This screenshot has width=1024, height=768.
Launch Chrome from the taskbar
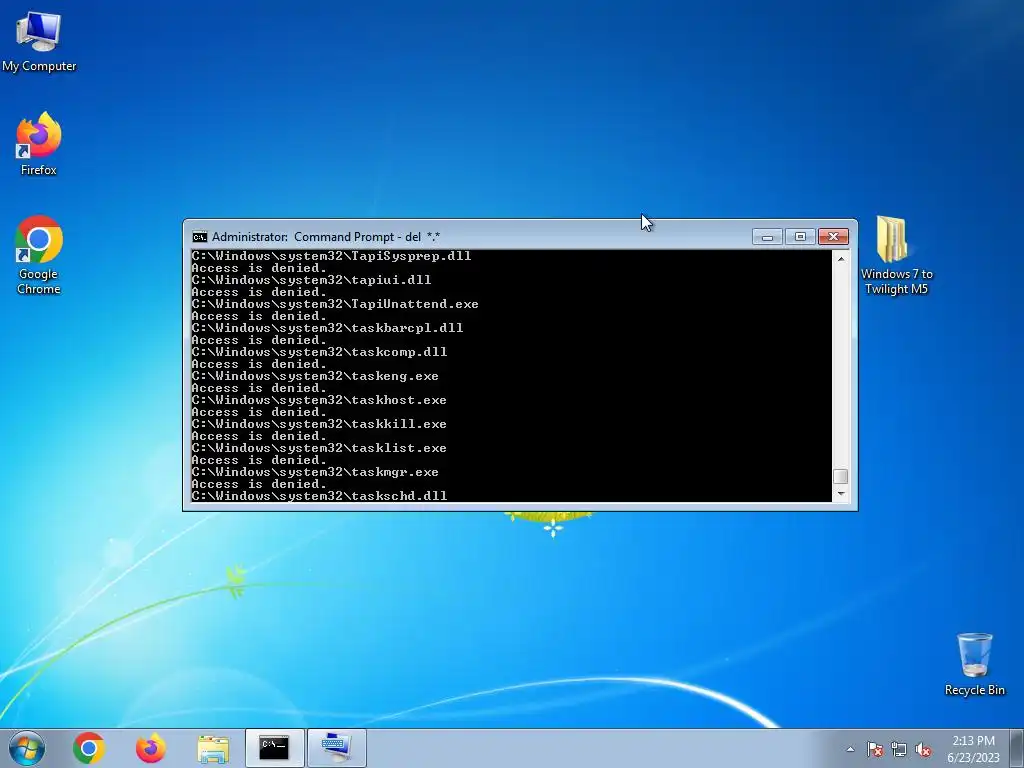89,748
